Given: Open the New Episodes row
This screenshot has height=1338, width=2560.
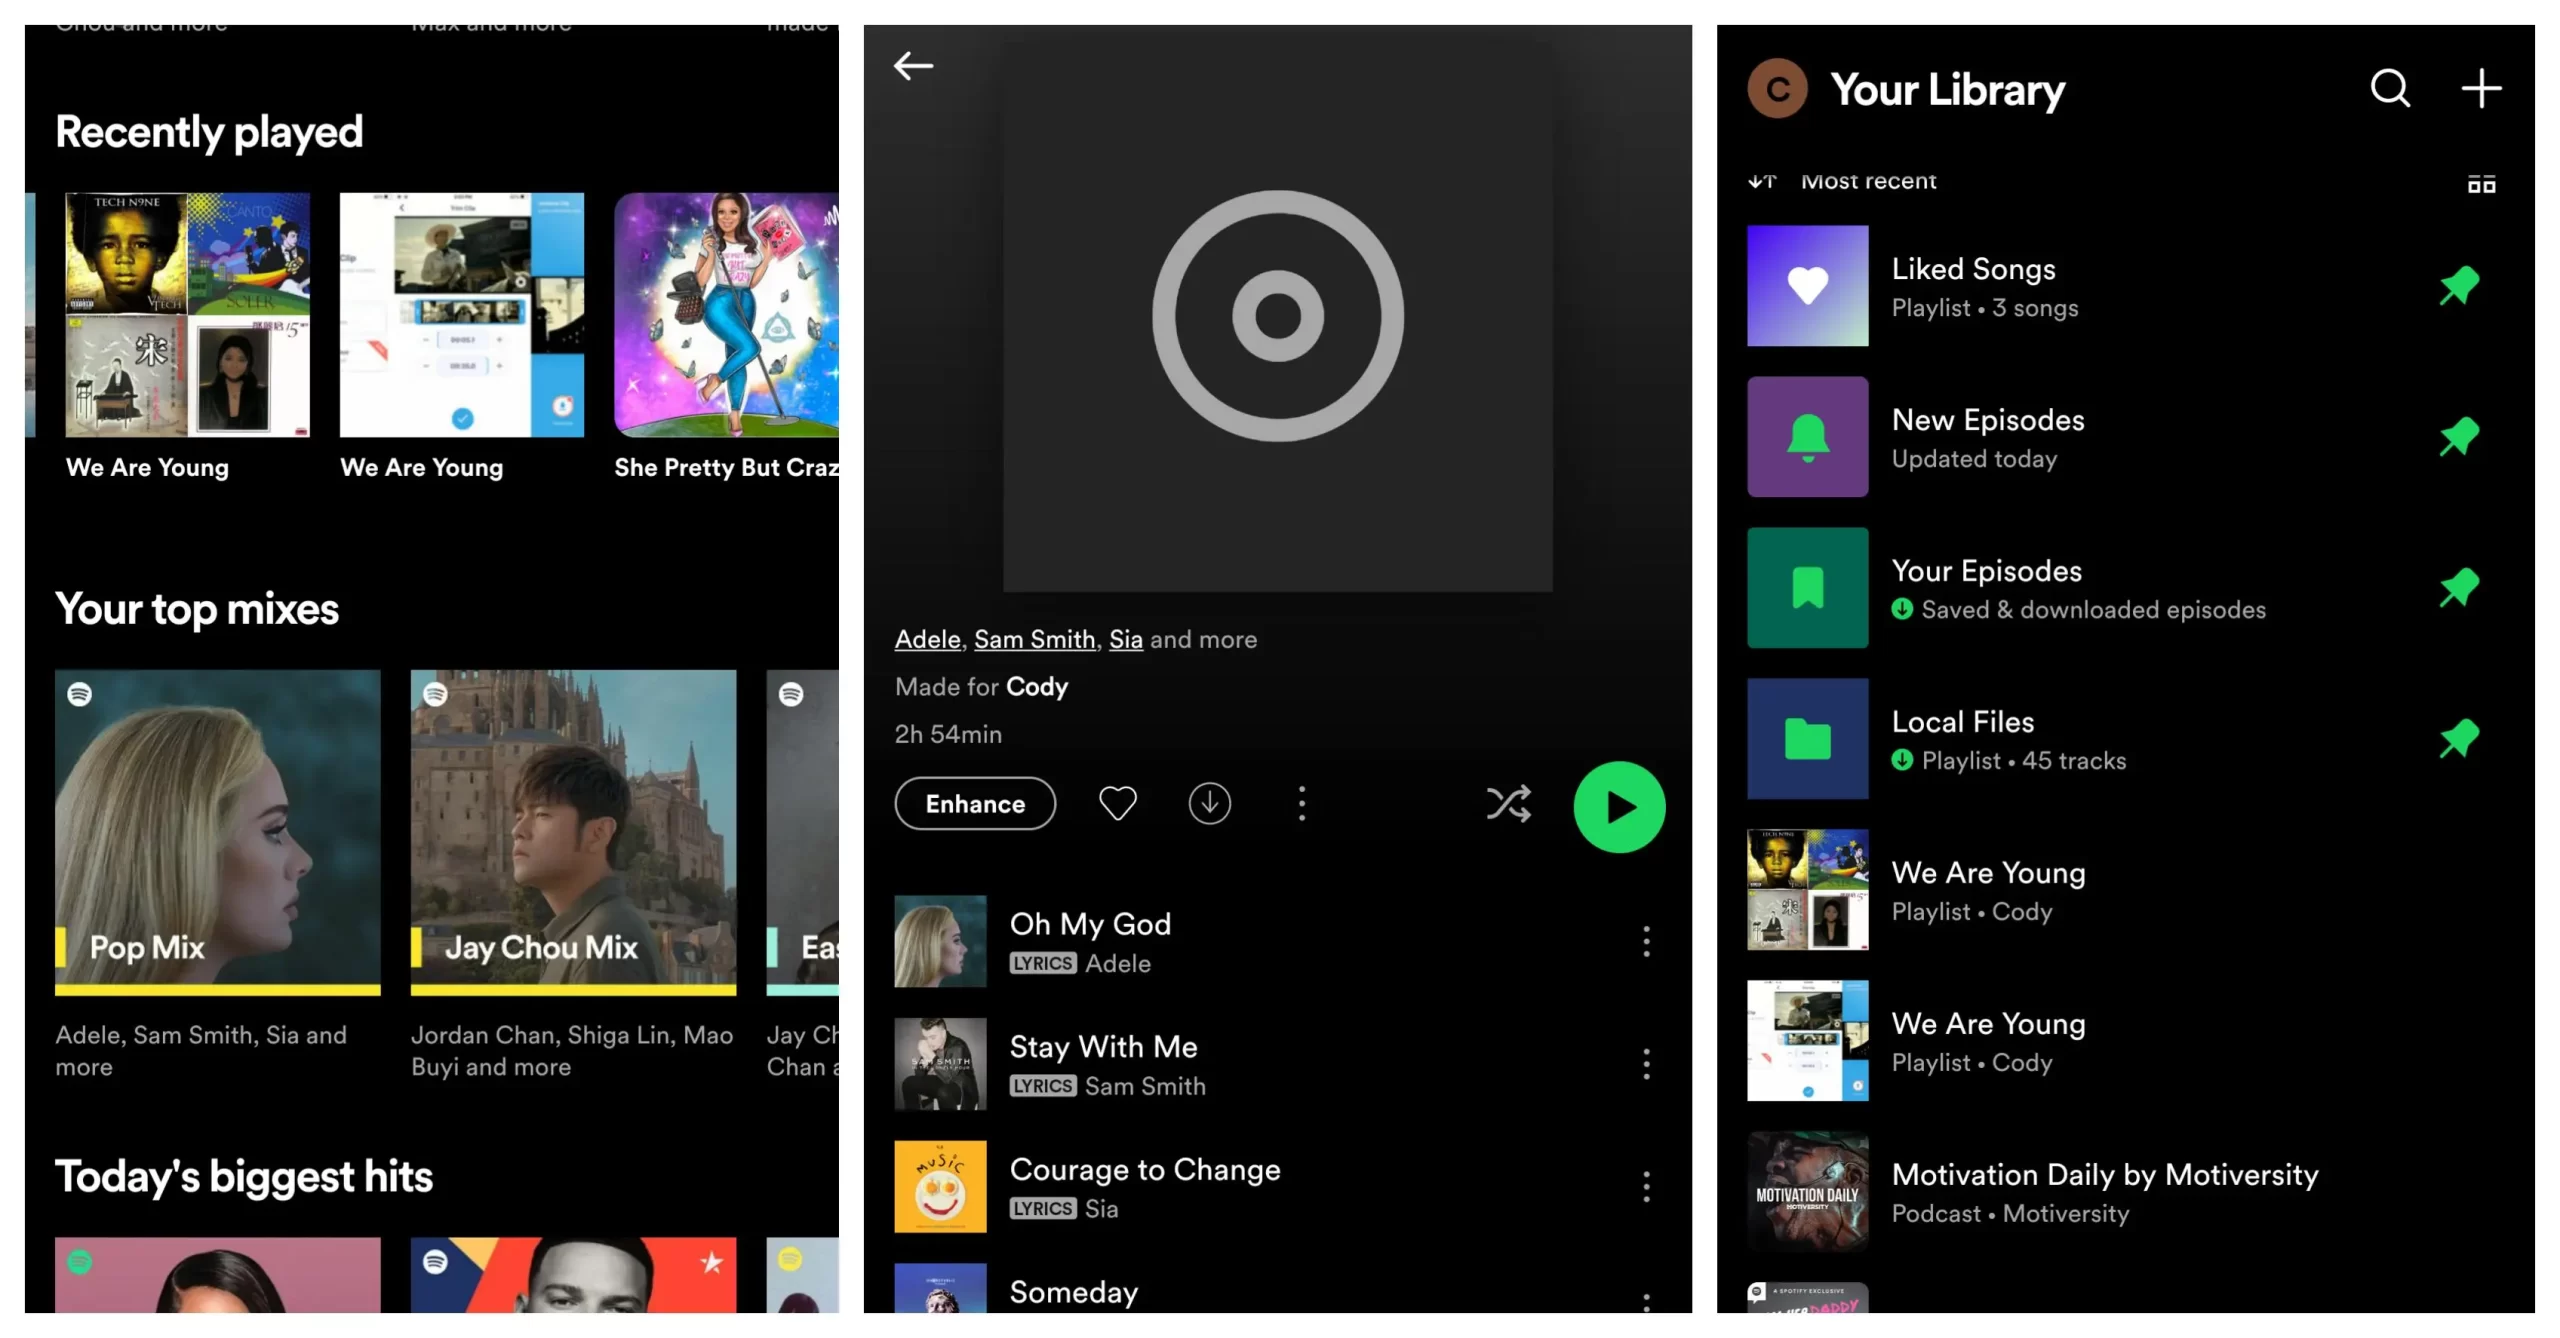Looking at the screenshot, I should coord(2125,437).
